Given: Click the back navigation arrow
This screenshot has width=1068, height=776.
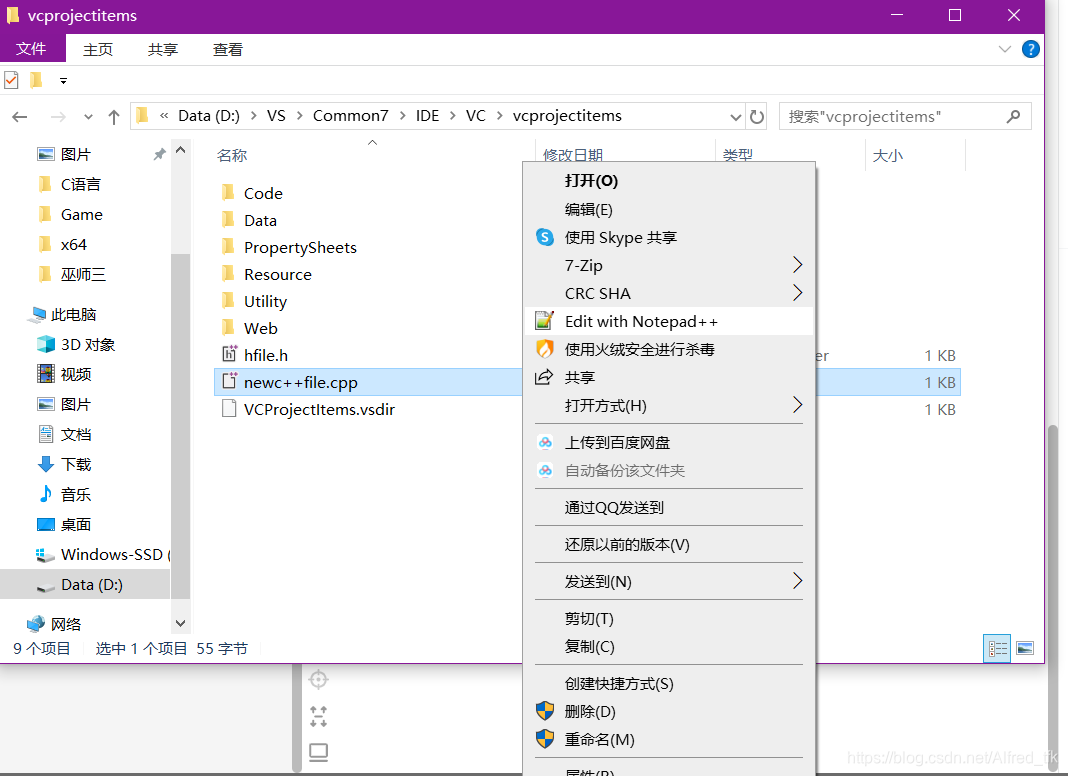Looking at the screenshot, I should (20, 116).
